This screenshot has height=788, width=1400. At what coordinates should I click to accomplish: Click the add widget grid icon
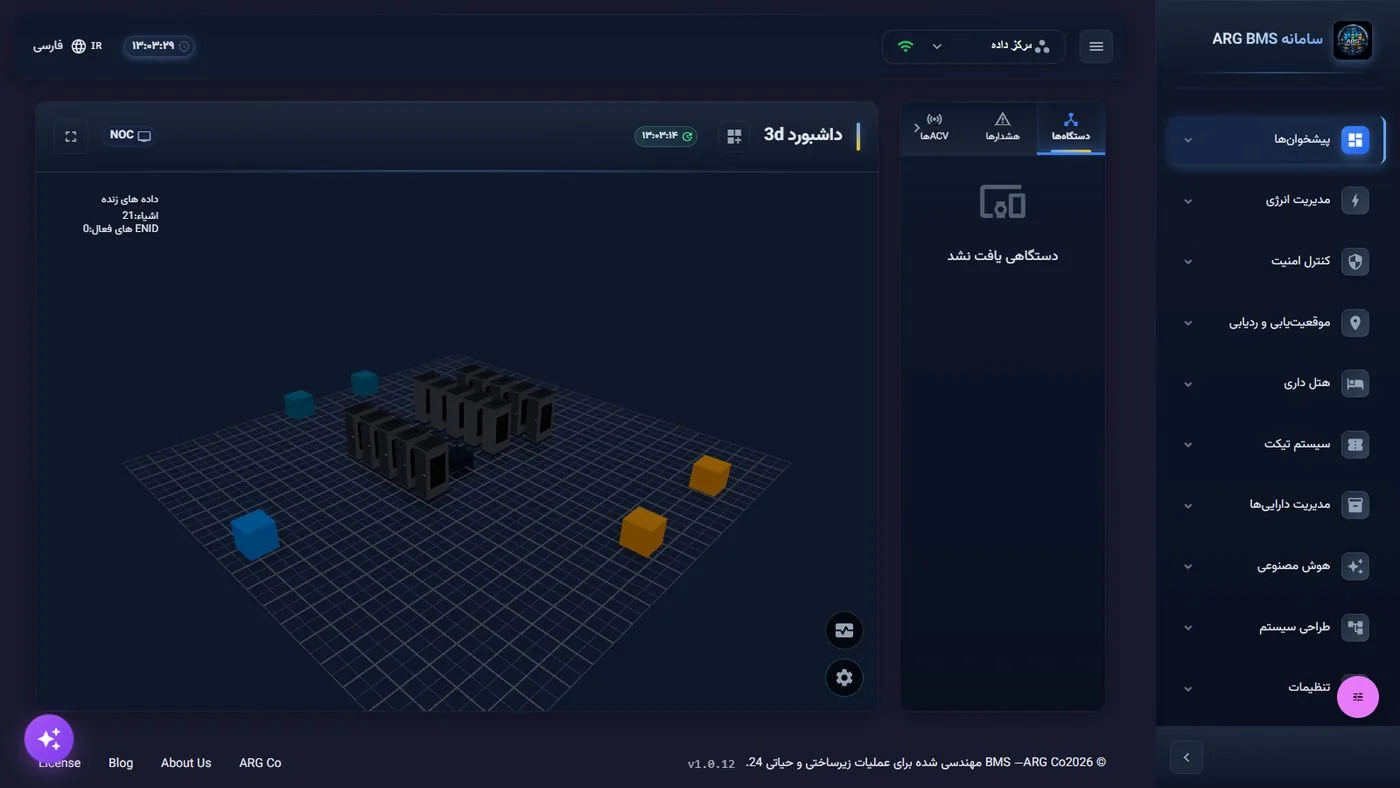[734, 136]
